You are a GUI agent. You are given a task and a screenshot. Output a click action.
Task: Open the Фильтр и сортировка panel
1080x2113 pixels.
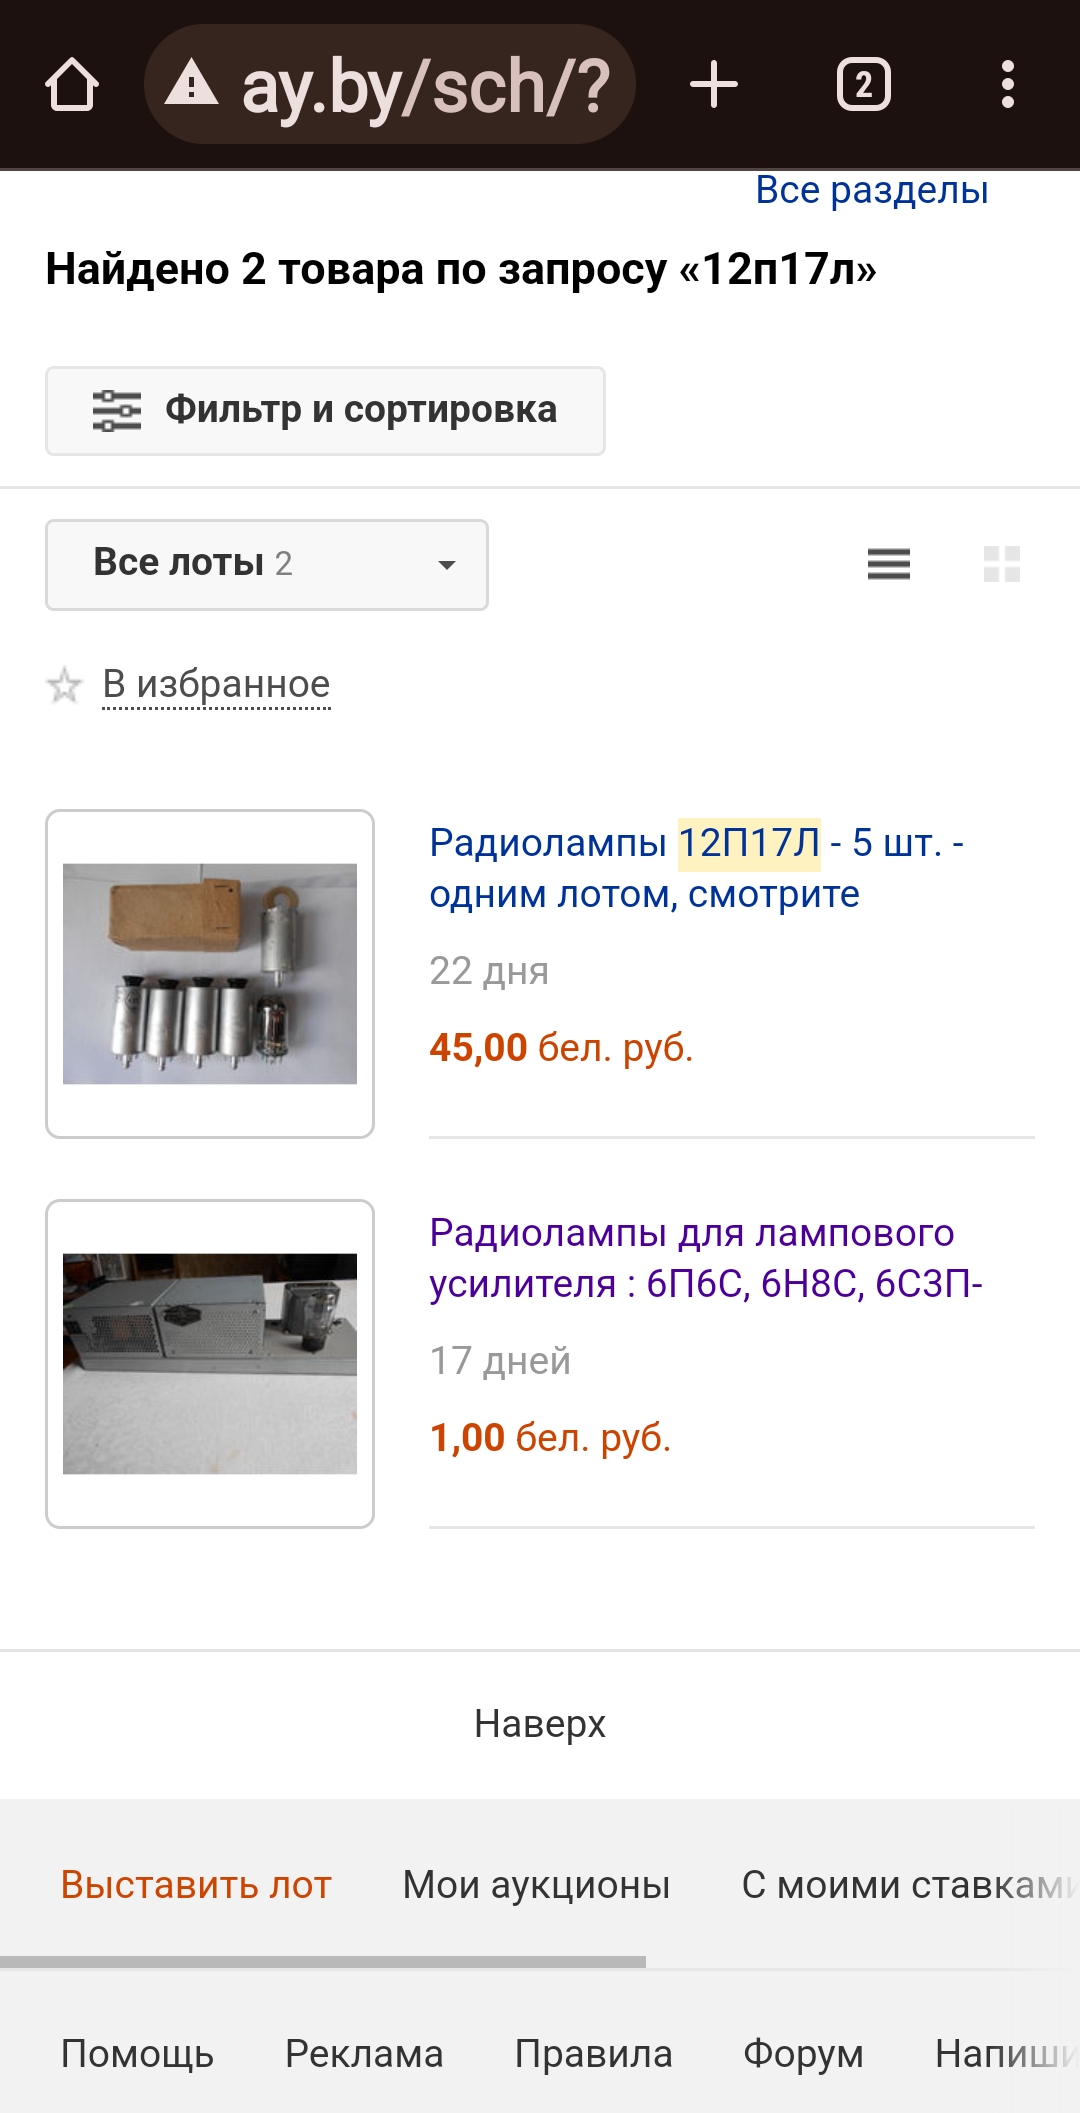tap(325, 411)
